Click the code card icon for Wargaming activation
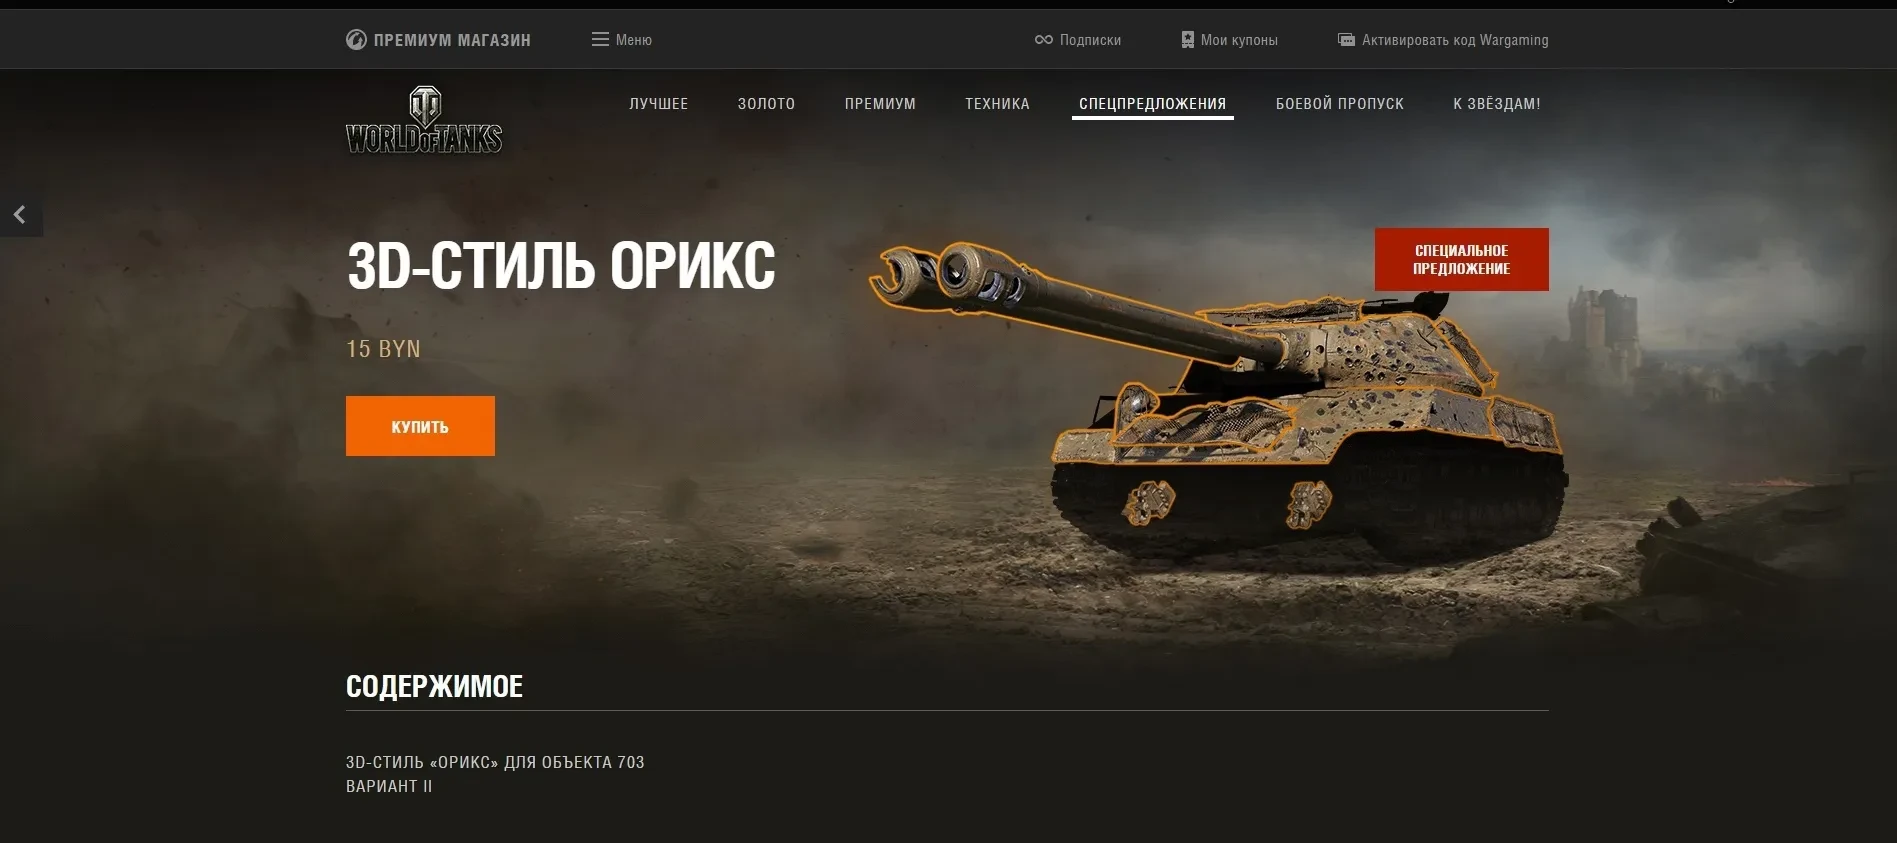The width and height of the screenshot is (1897, 843). click(1346, 40)
